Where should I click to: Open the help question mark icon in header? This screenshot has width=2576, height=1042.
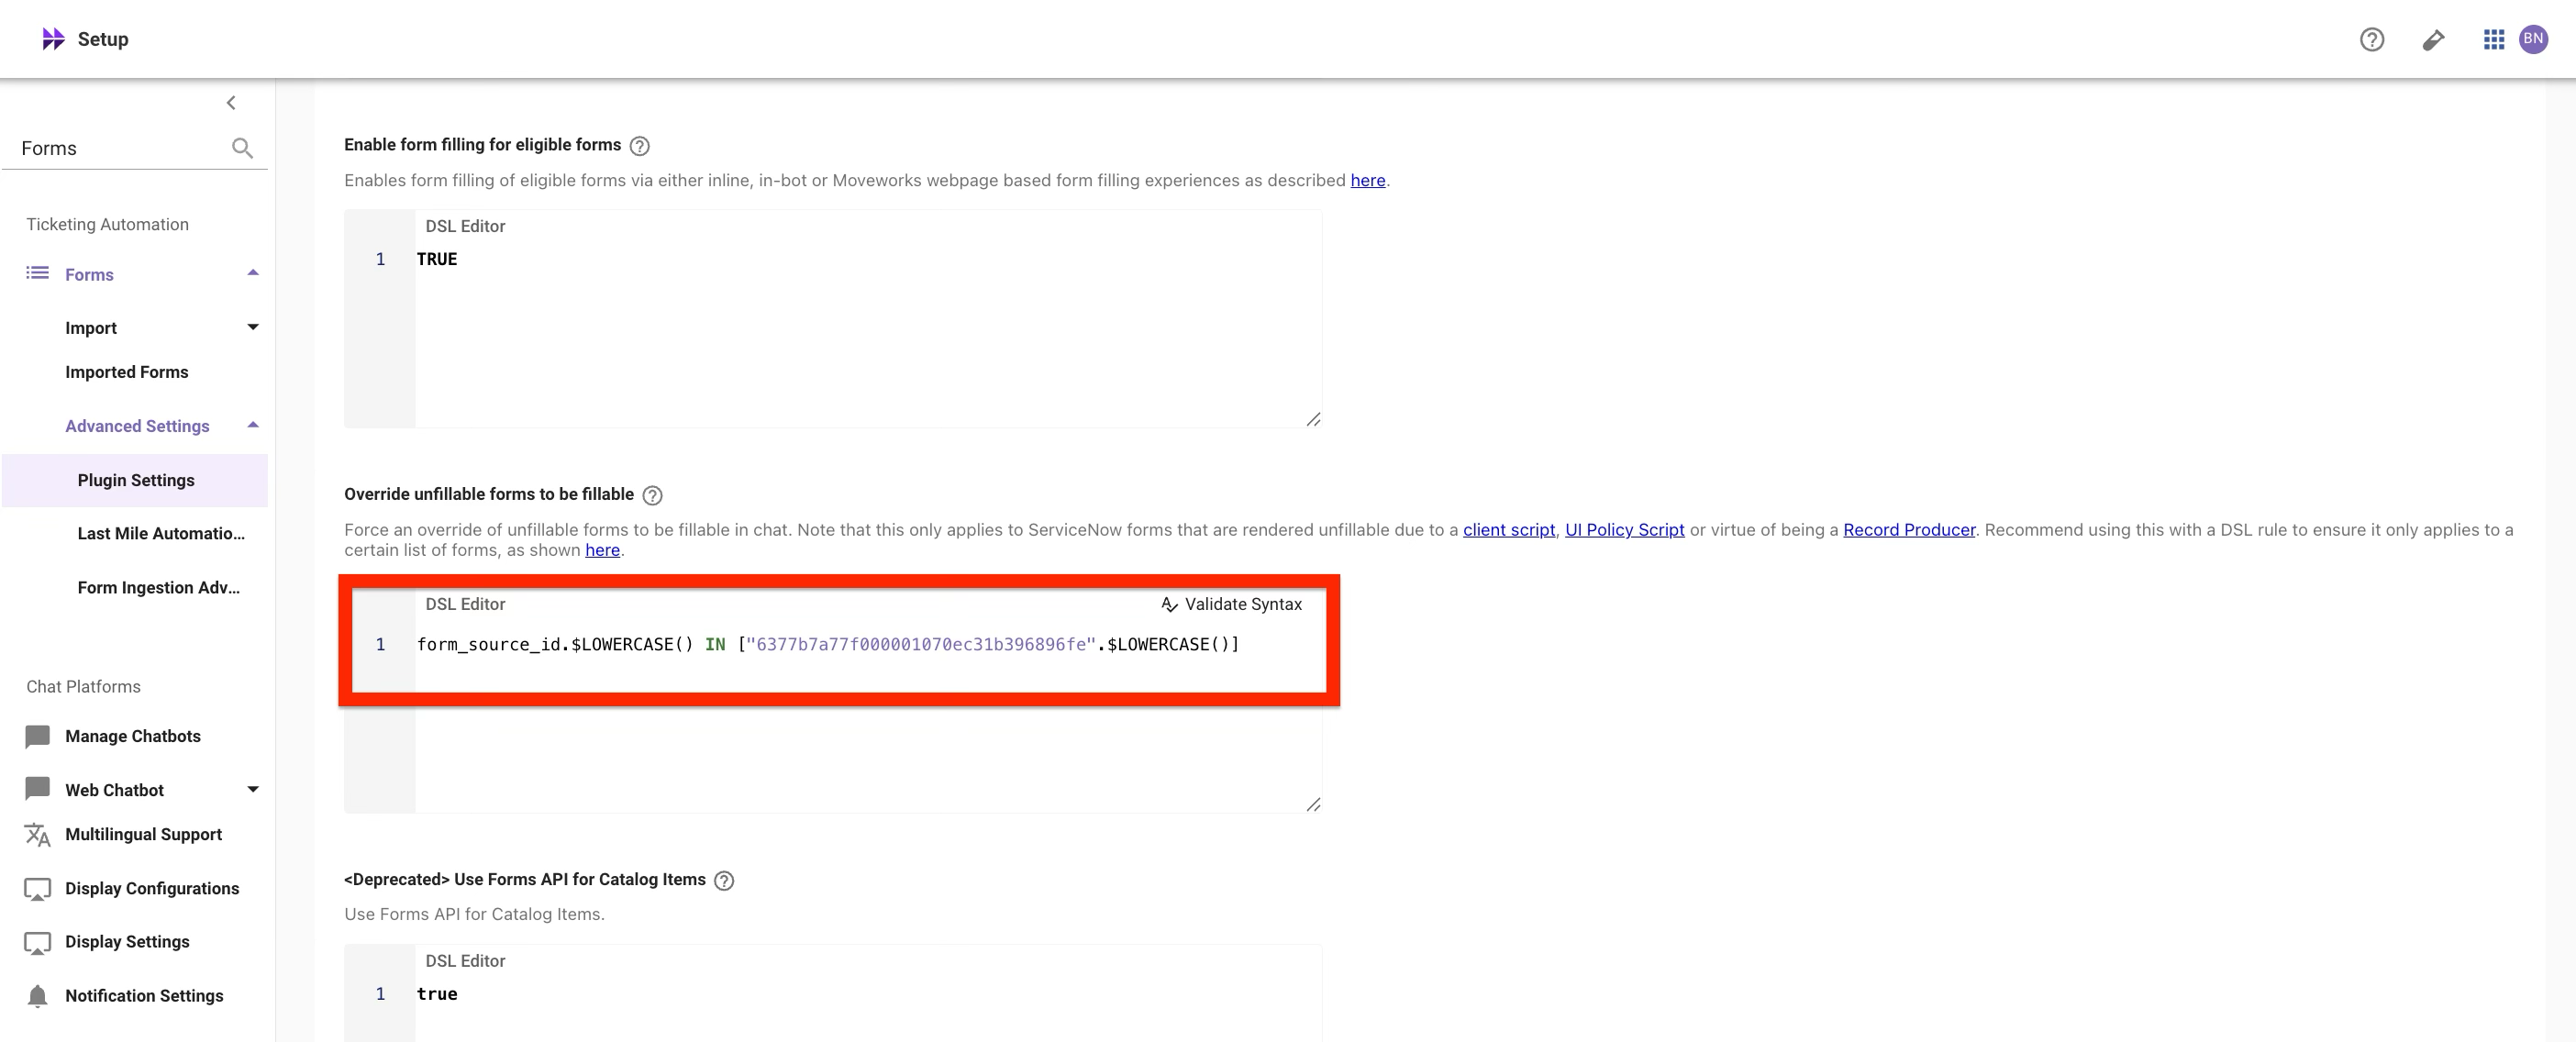click(x=2372, y=39)
